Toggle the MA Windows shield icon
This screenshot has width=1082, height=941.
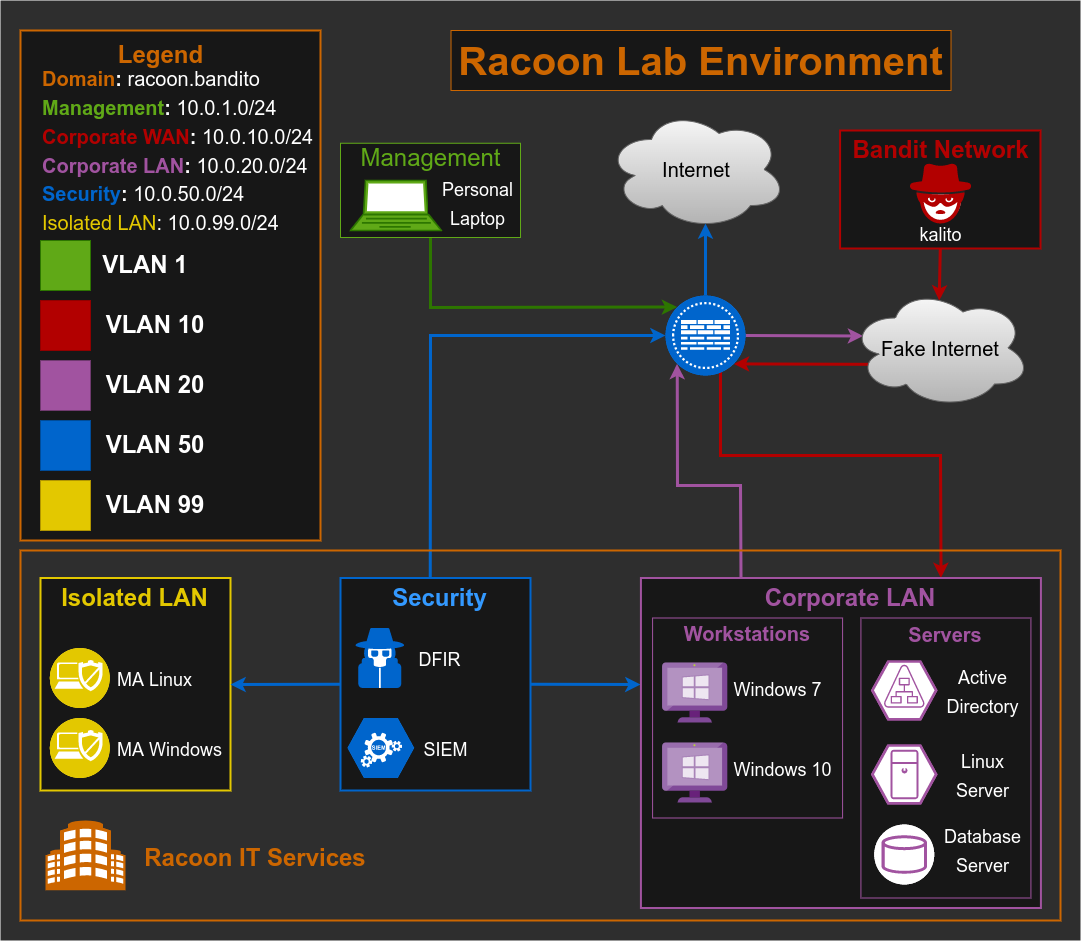pyautogui.click(x=79, y=747)
